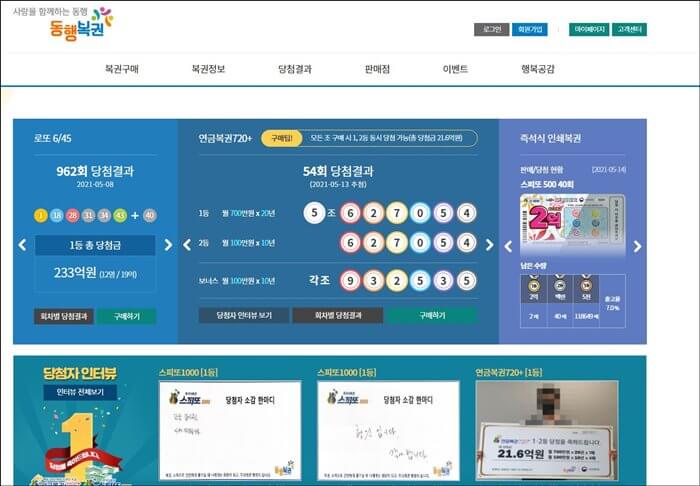700x486 pixels.
Task: Open the 연금복권720+ [1등] winner photo
Action: point(547,430)
